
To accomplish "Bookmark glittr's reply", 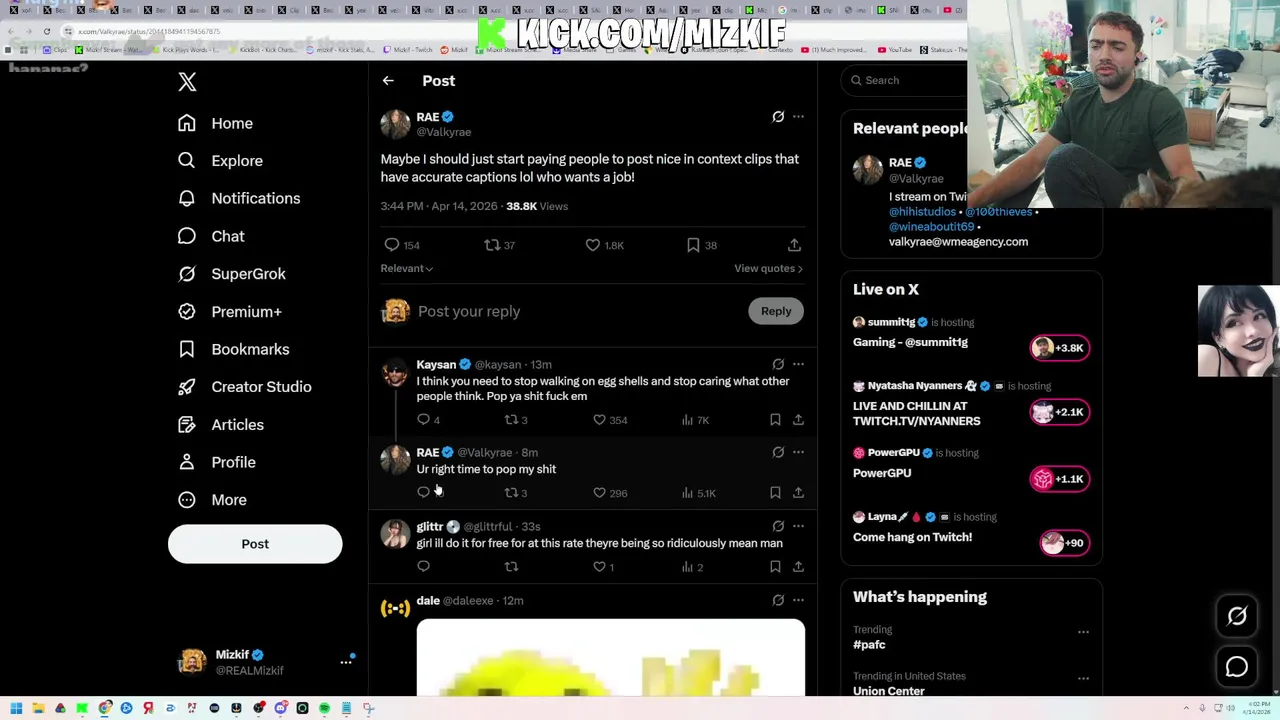I will coord(775,567).
